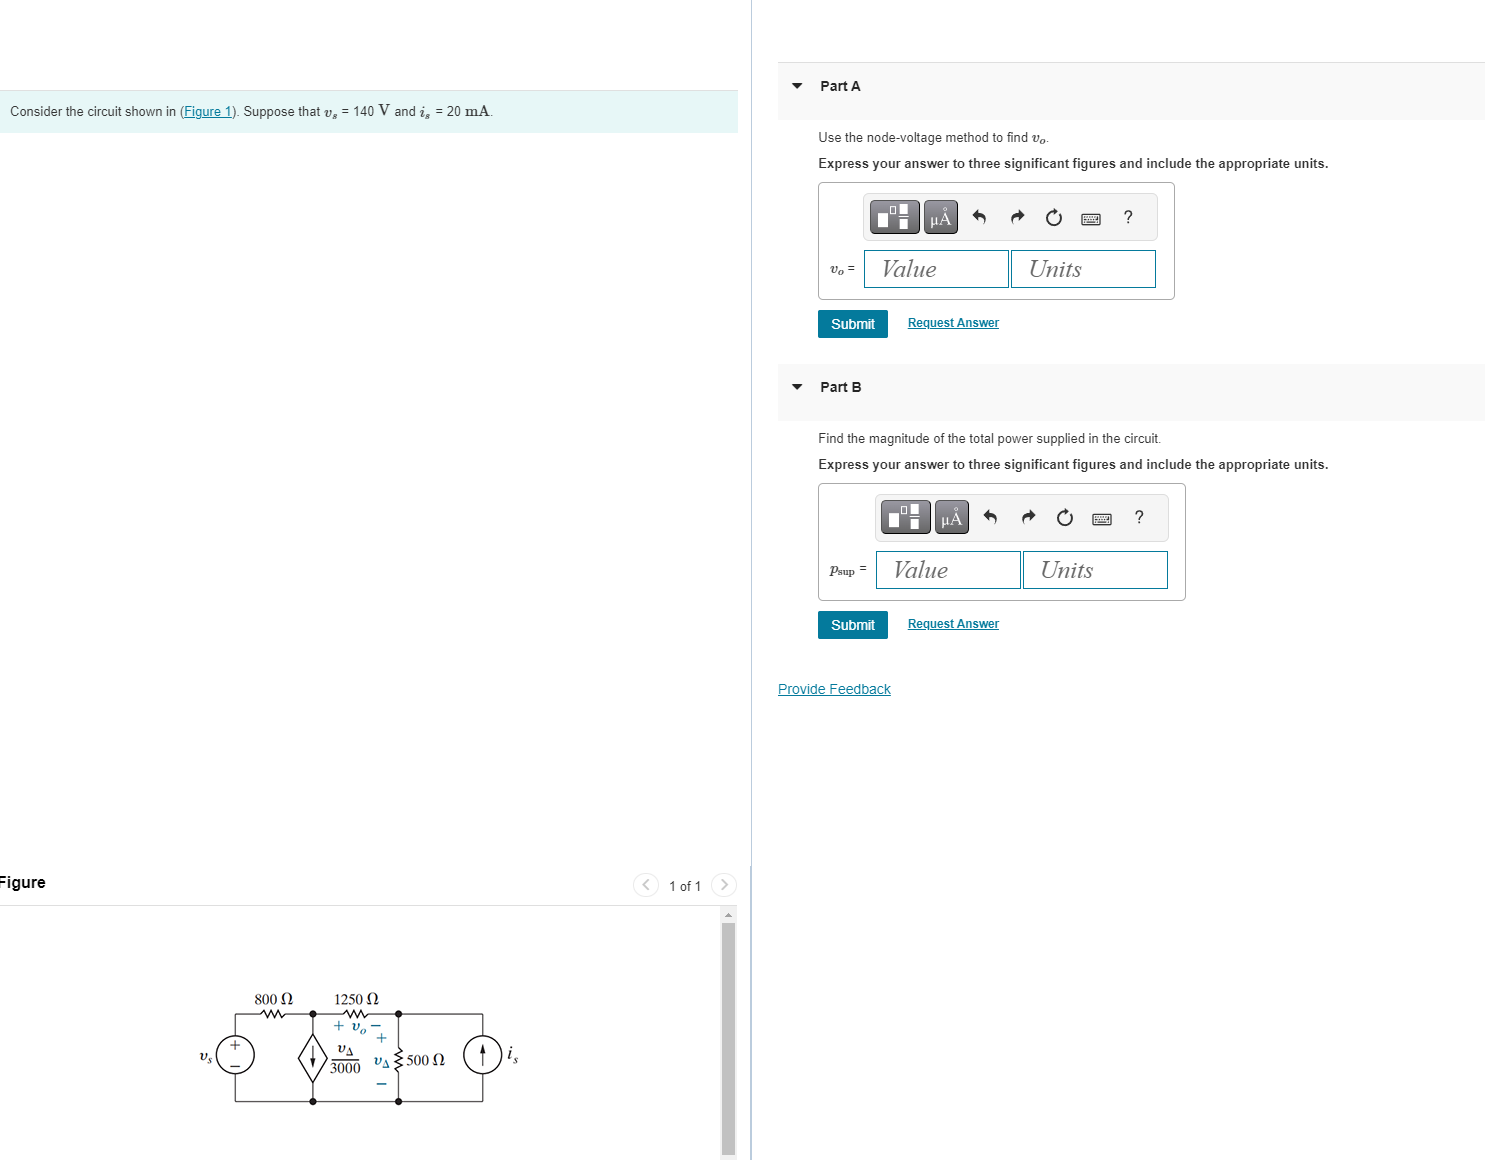The image size is (1485, 1160).
Task: Collapse the Part B section
Action: pos(796,387)
